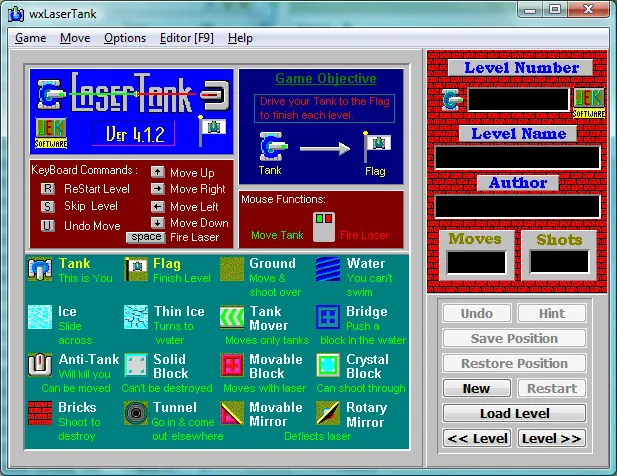
Task: Click the Ice tile icon
Action: [40, 317]
